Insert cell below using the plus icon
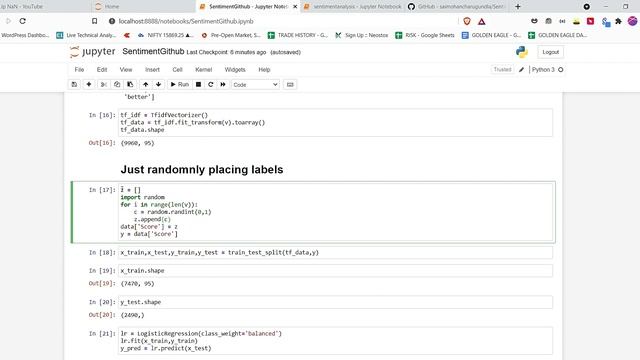Viewport: 640px width, 360px height. pyautogui.click(x=89, y=84)
